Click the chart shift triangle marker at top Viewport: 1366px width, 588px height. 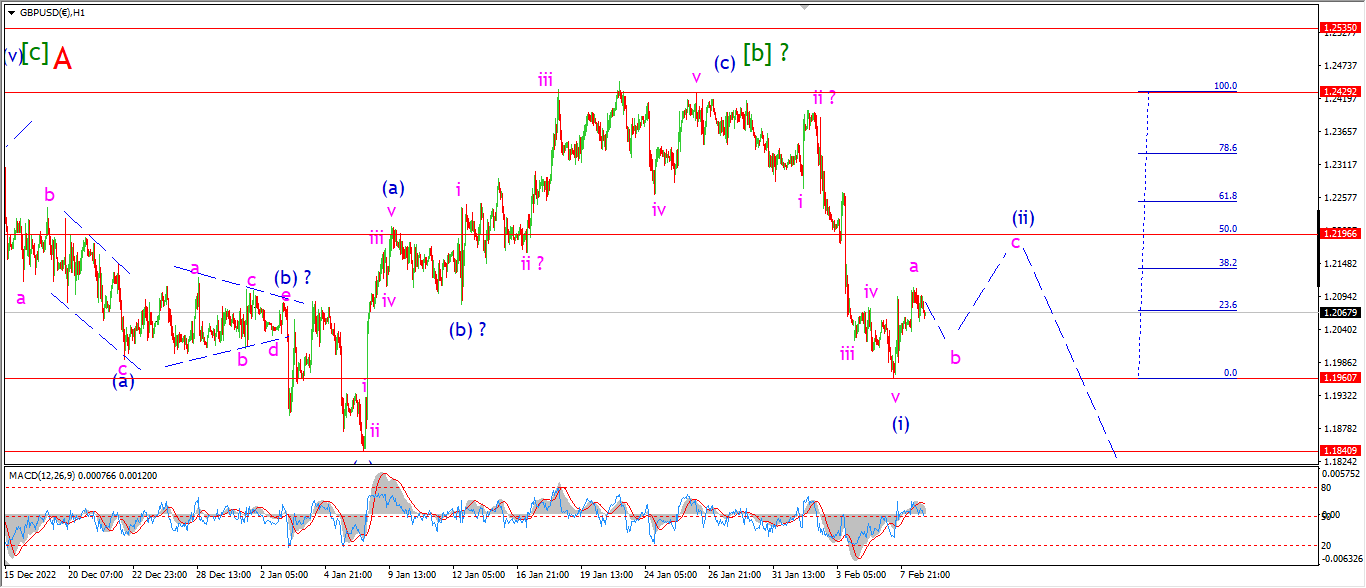click(805, 7)
